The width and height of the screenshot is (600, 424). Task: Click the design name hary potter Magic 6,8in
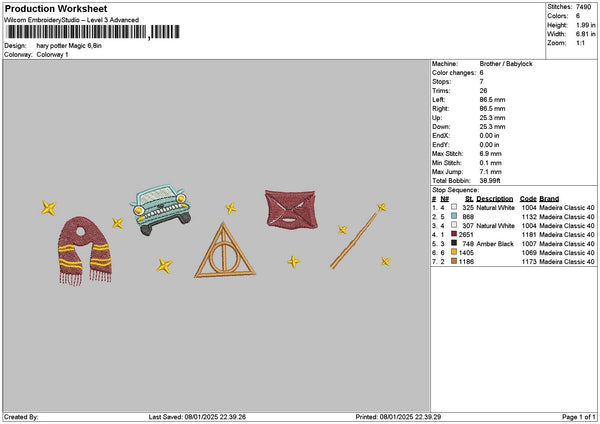(69, 46)
